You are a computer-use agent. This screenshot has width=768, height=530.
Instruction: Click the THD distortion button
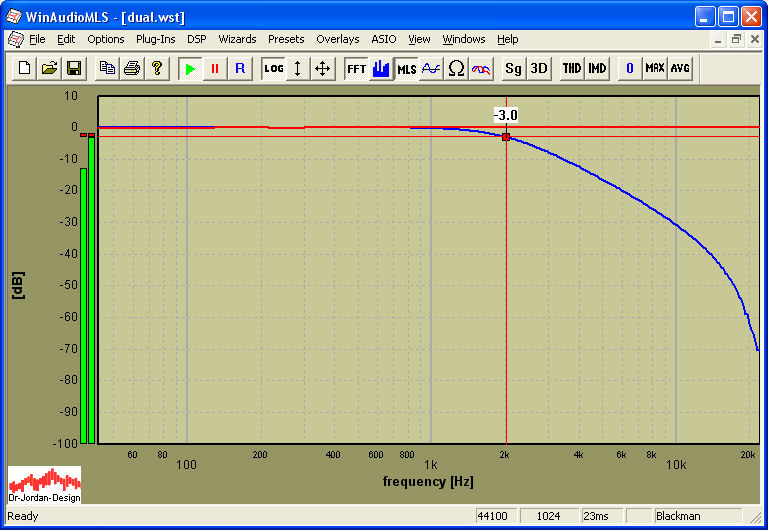(x=571, y=68)
